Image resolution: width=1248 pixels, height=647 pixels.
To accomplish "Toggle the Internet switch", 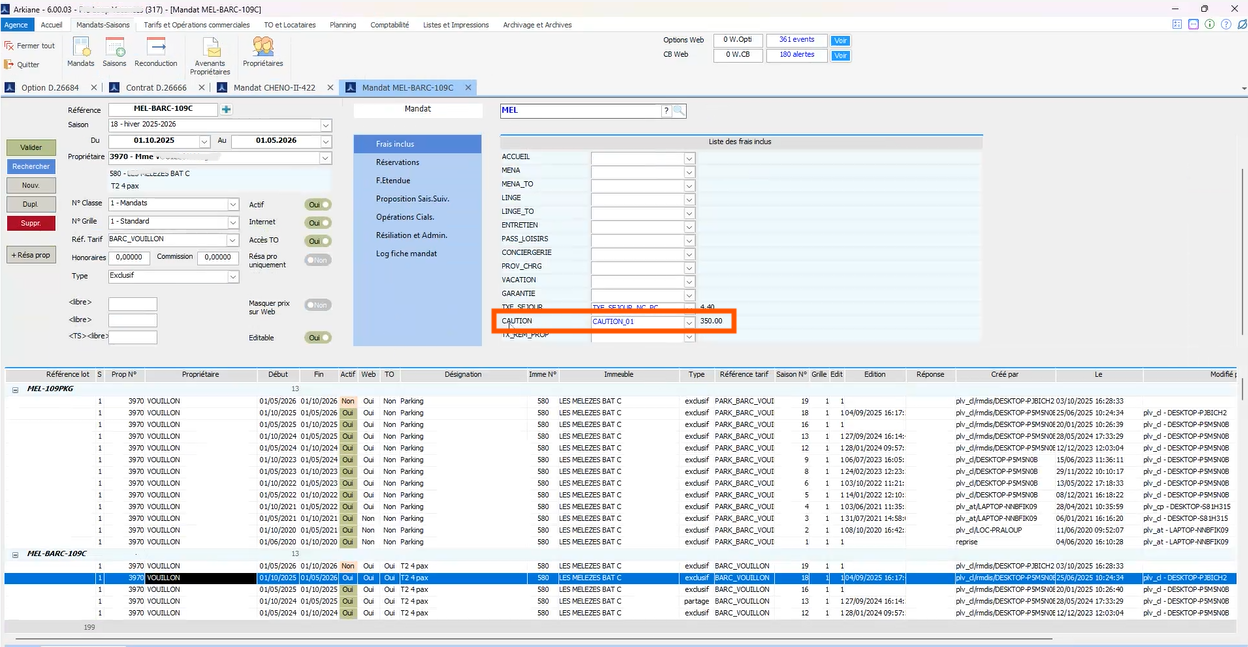I will coord(318,223).
